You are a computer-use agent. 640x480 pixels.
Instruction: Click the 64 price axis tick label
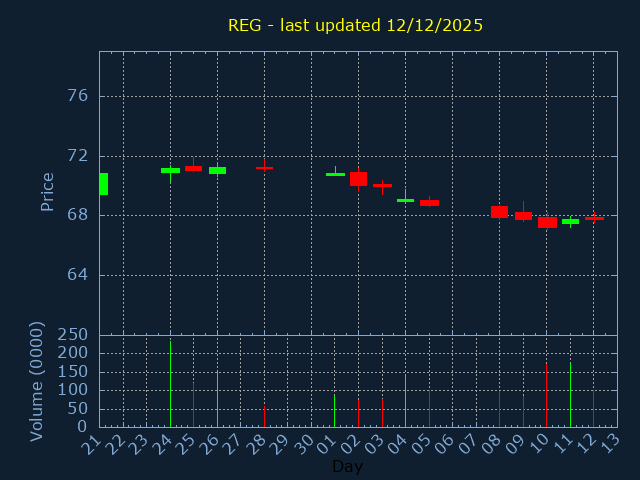77,275
